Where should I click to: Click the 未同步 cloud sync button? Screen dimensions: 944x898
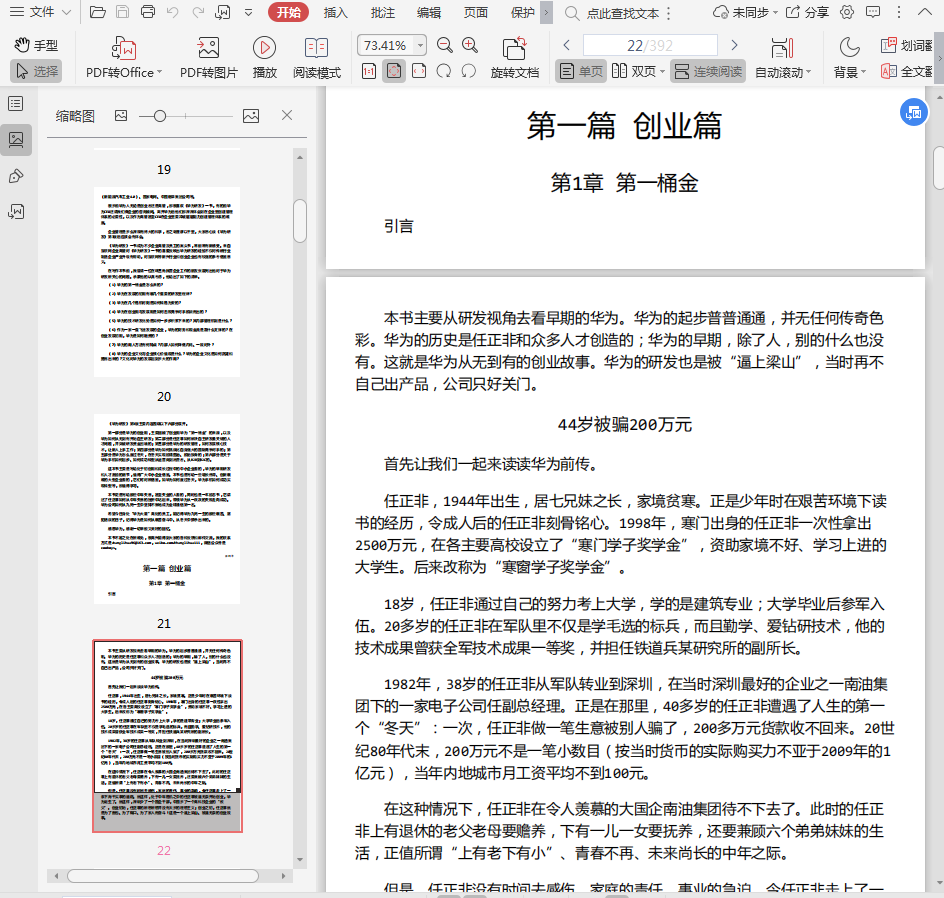click(x=745, y=12)
